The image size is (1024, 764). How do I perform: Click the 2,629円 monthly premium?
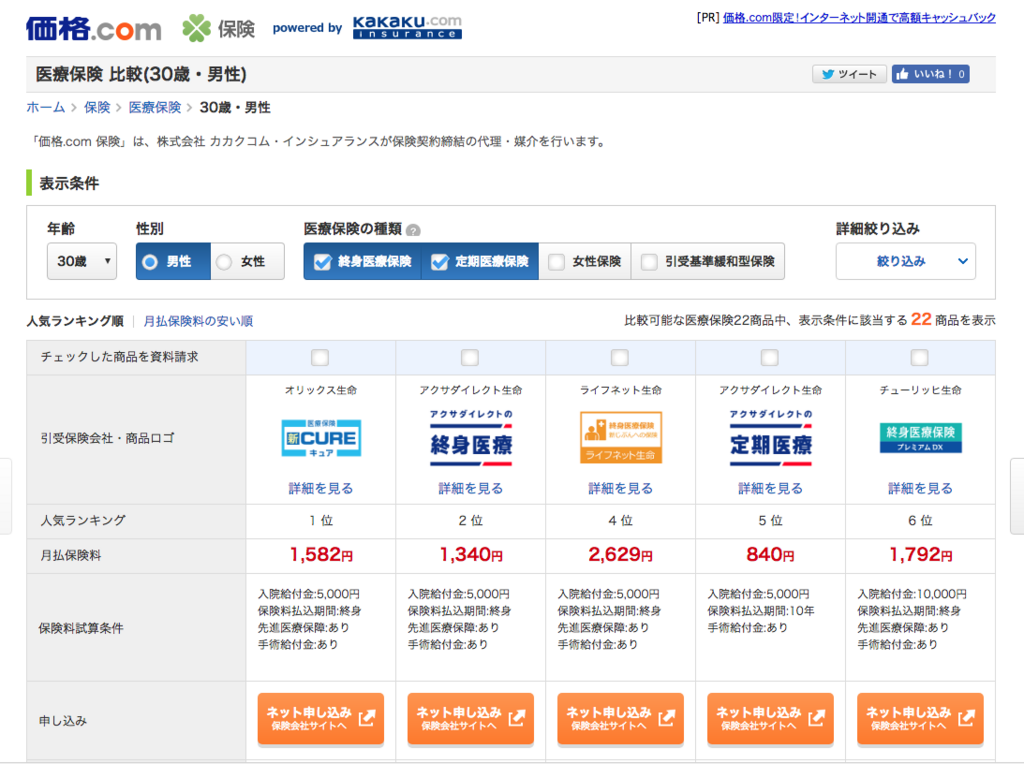click(x=620, y=555)
